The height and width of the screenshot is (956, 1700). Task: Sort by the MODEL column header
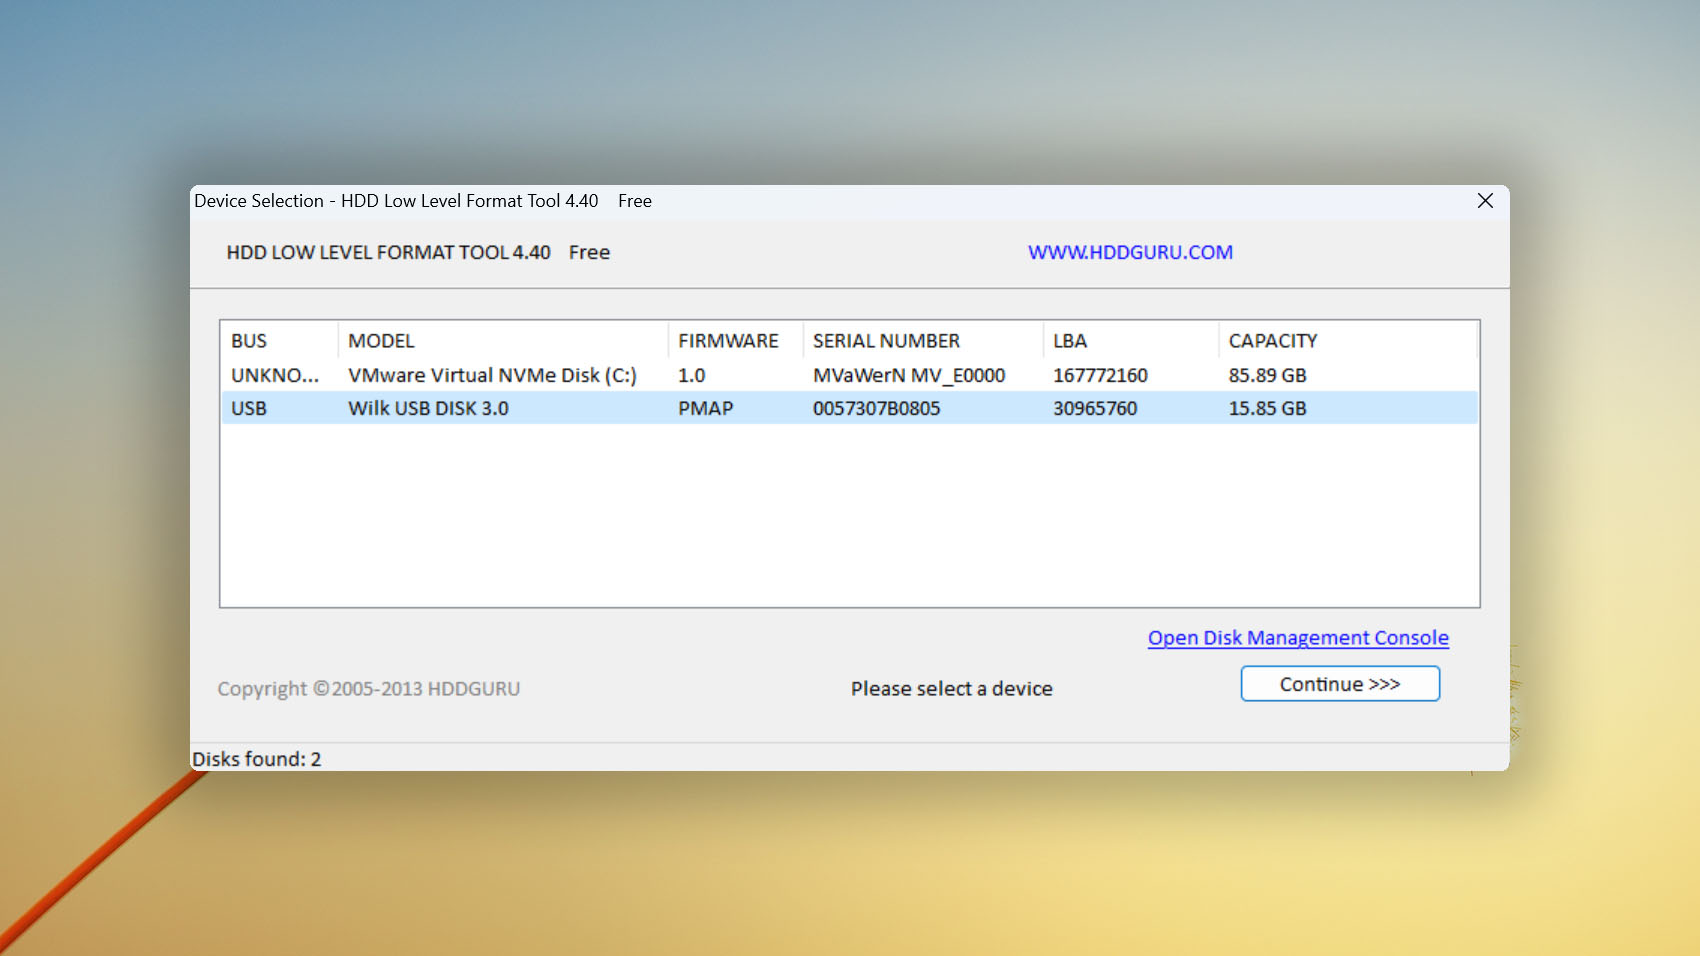pyautogui.click(x=503, y=340)
